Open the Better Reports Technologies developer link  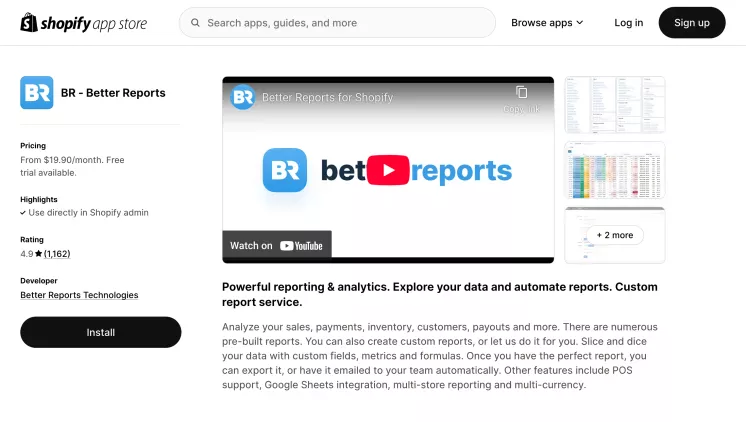coord(79,295)
